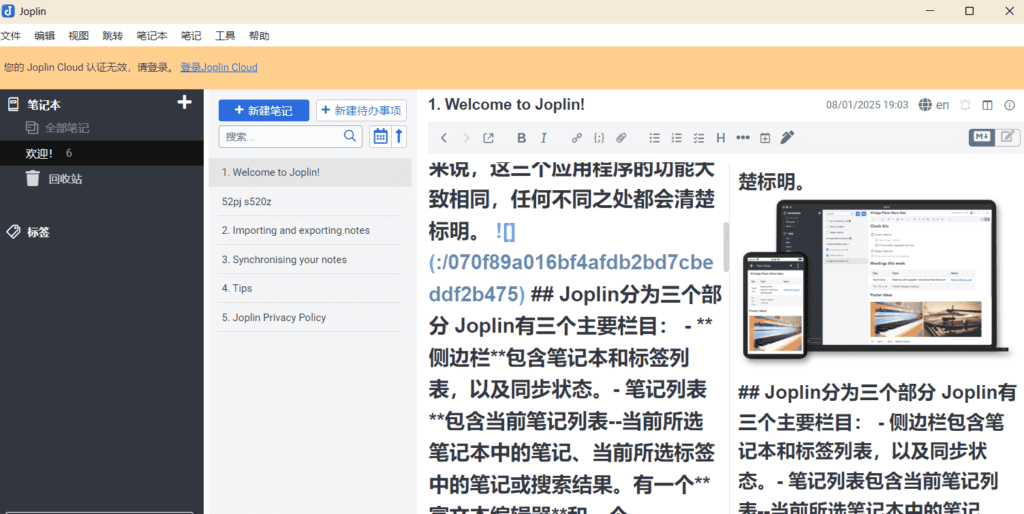Click the search magnifier icon
This screenshot has width=1024, height=514.
click(x=351, y=136)
